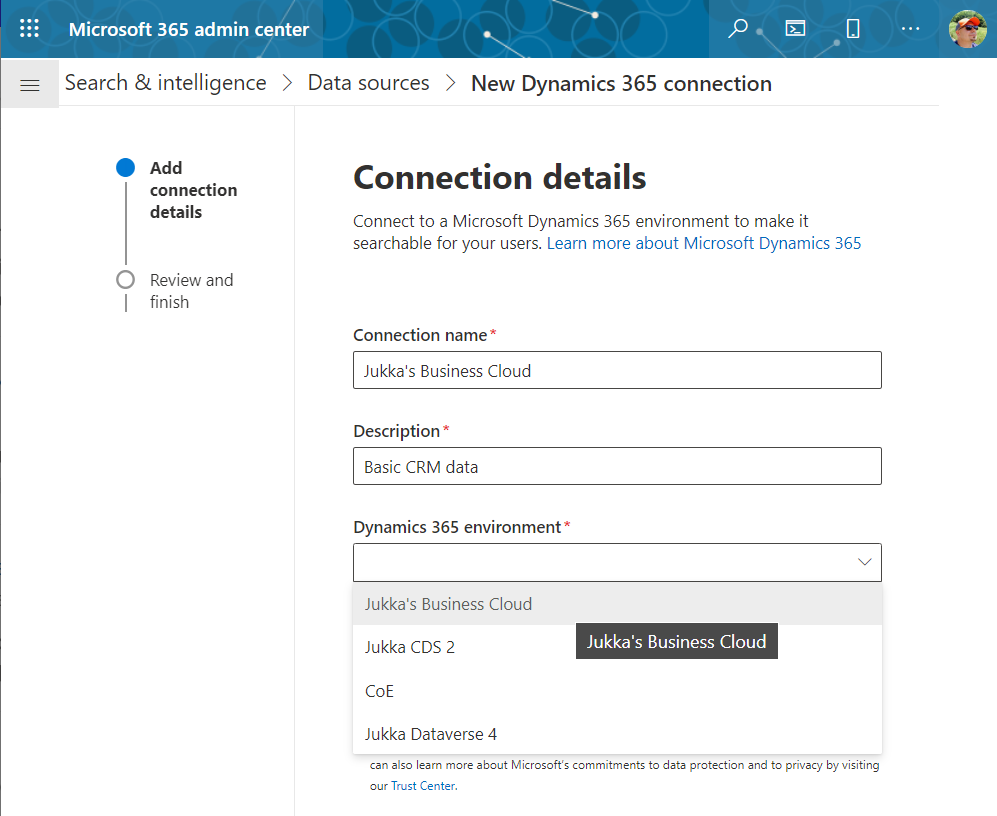
Task: Open Learn more about Microsoft Dynamics 365 link
Action: coord(704,244)
